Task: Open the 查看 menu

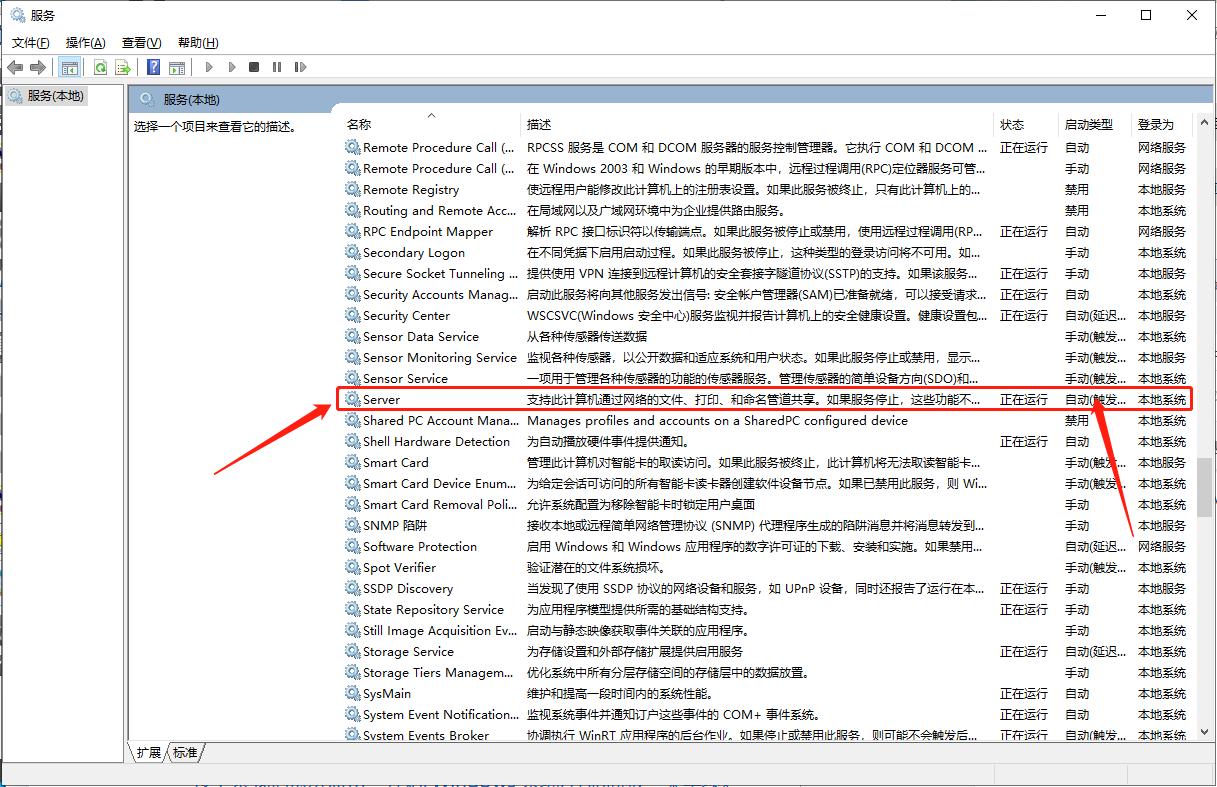Action: [x=140, y=42]
